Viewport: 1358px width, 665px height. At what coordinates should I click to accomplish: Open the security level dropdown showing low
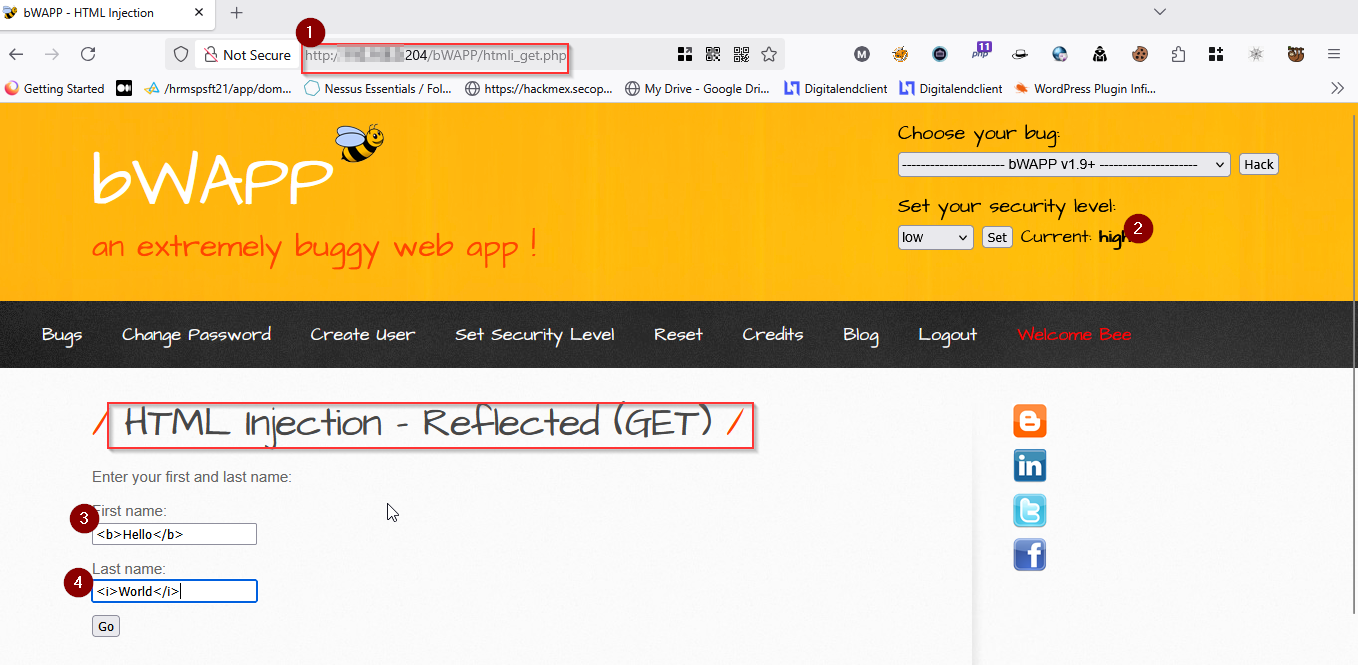click(x=935, y=237)
